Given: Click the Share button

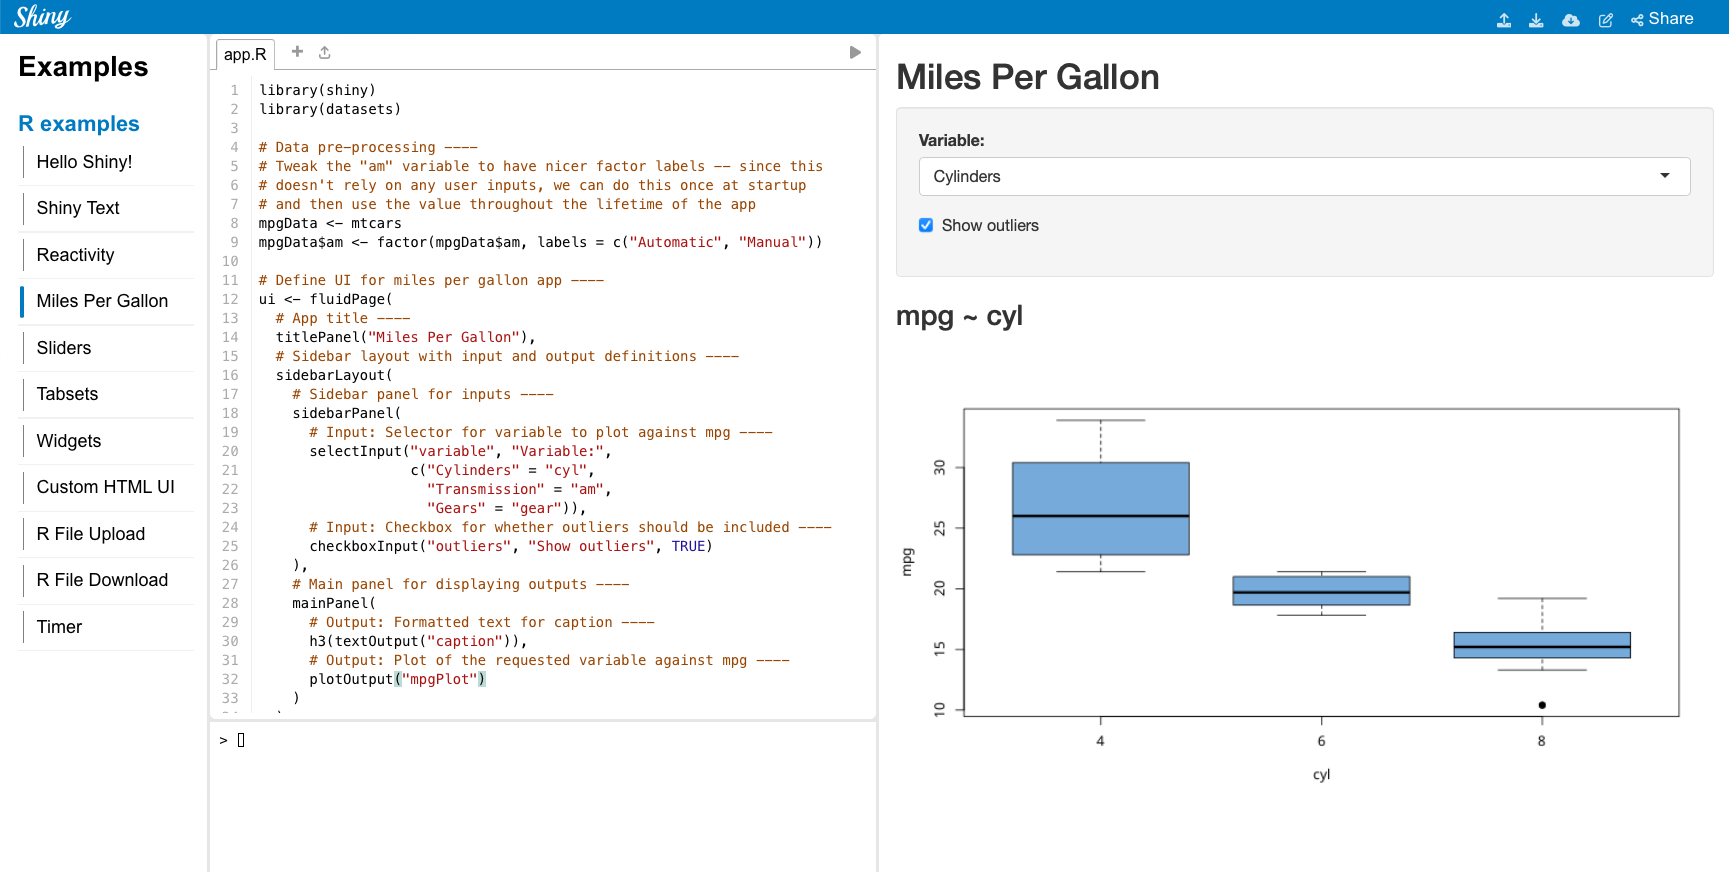Looking at the screenshot, I should [1662, 19].
